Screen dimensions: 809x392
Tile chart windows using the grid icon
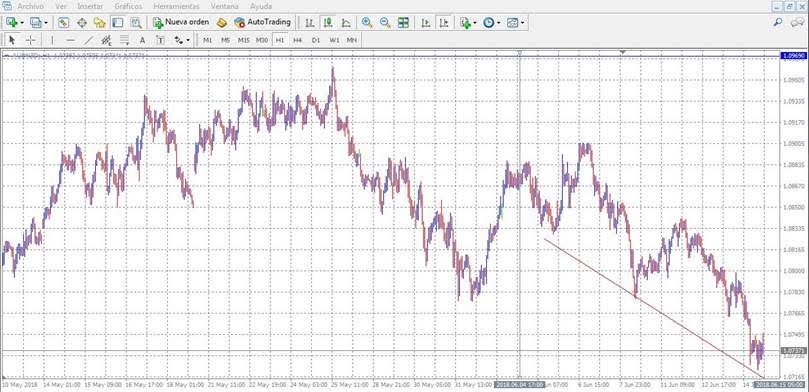pos(403,23)
